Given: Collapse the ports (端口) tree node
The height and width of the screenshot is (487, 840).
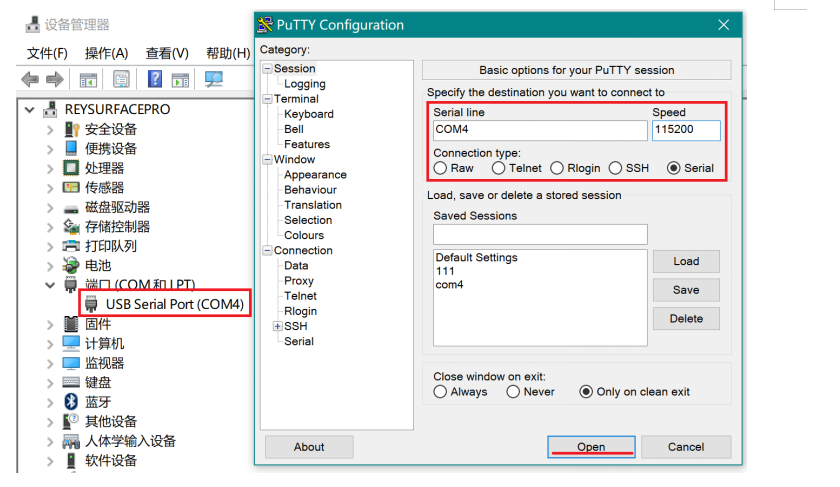Looking at the screenshot, I should click(51, 285).
